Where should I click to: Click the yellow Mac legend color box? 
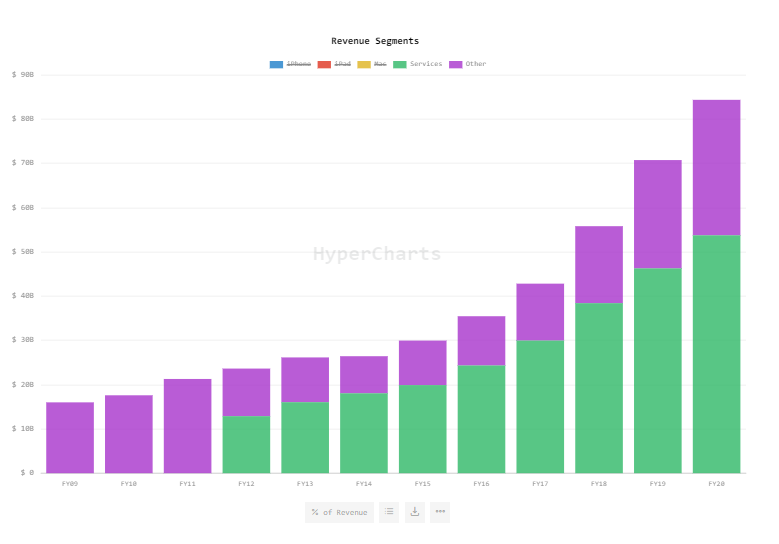(364, 64)
